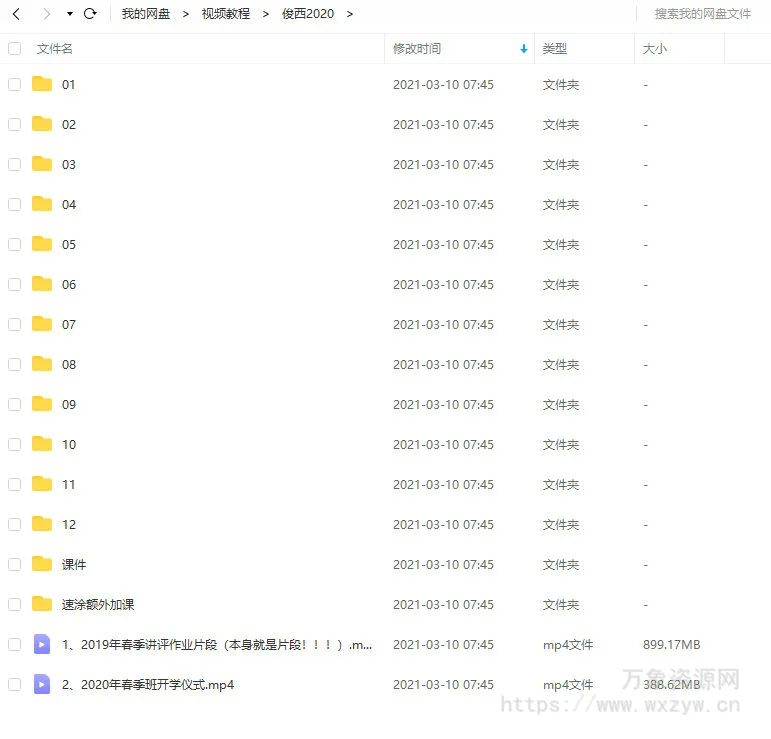Viewport: 771px width, 739px height.
Task: Open the 速涂额外加课 folder icon
Action: click(42, 604)
